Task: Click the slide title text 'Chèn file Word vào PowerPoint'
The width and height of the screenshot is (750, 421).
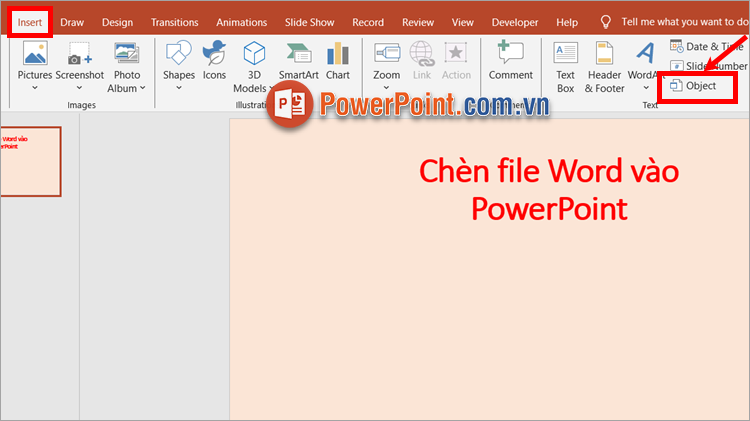Action: coord(549,190)
